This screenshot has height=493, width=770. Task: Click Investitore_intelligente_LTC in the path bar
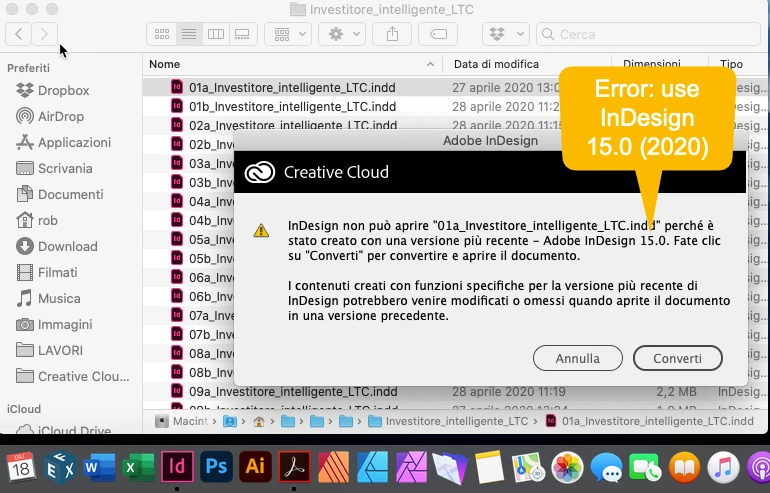(448, 421)
